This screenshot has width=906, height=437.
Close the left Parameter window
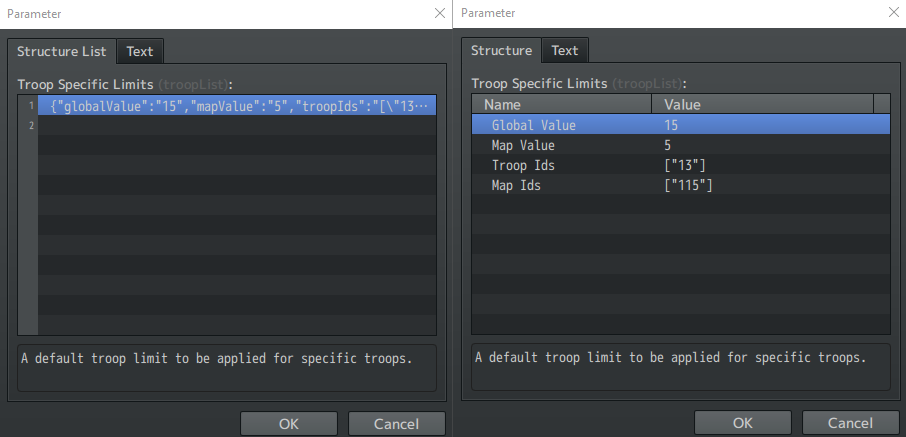tap(440, 13)
